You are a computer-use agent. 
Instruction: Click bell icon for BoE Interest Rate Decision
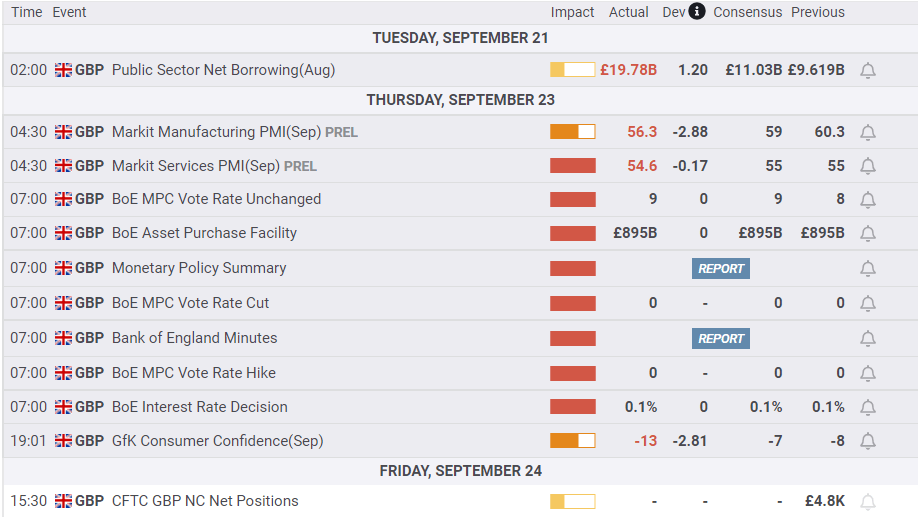tap(868, 407)
